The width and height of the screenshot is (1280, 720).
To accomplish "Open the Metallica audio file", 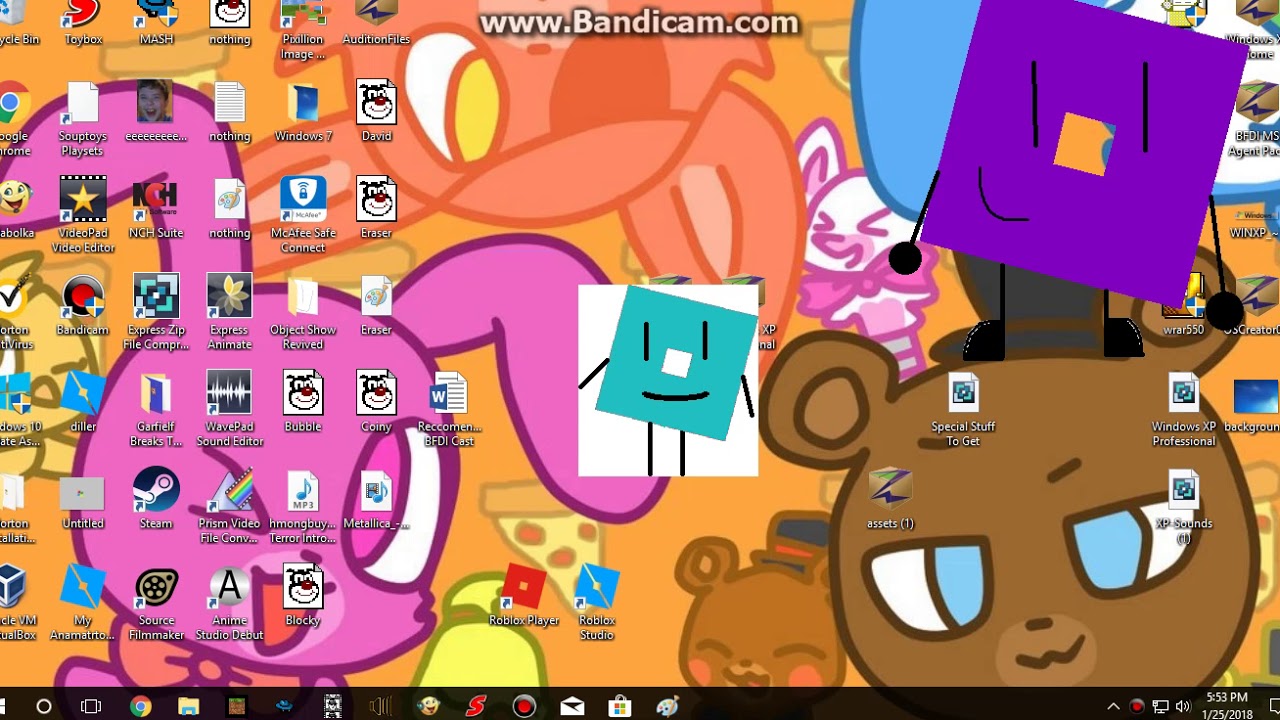I will click(376, 499).
